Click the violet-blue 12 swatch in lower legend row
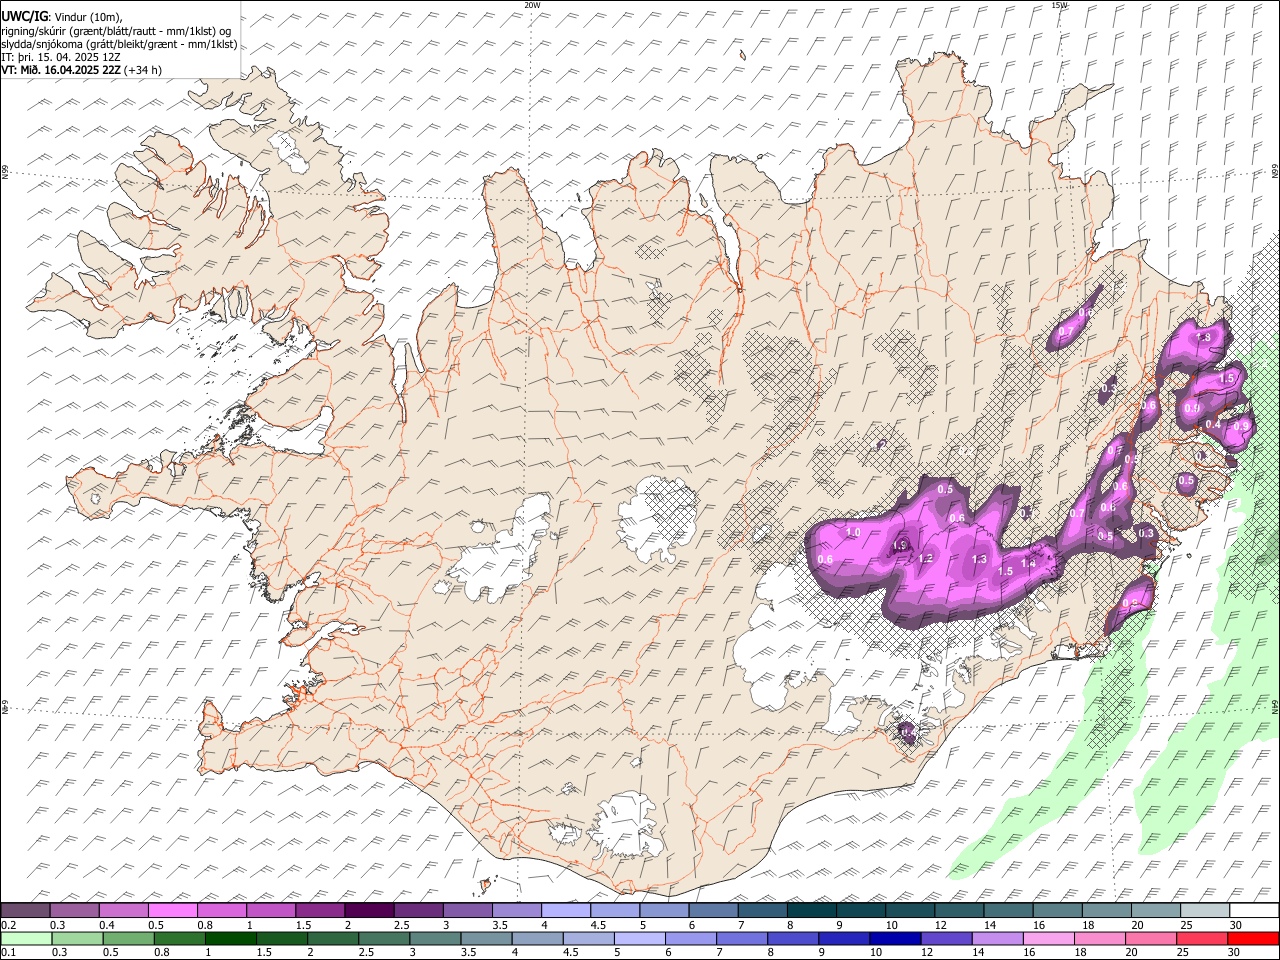 pyautogui.click(x=946, y=938)
